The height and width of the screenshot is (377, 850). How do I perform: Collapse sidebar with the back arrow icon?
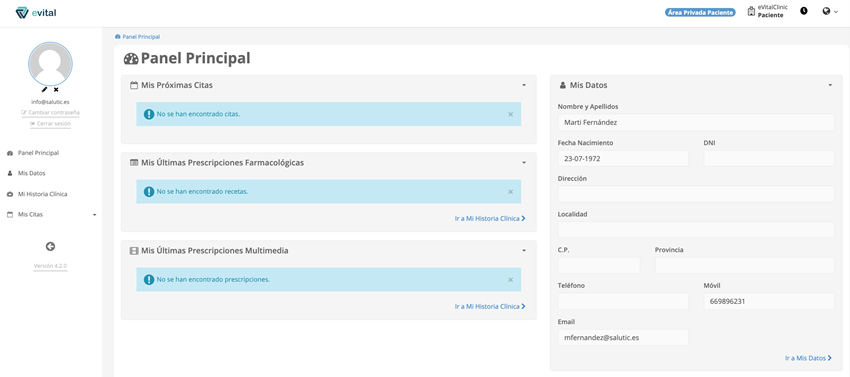50,247
